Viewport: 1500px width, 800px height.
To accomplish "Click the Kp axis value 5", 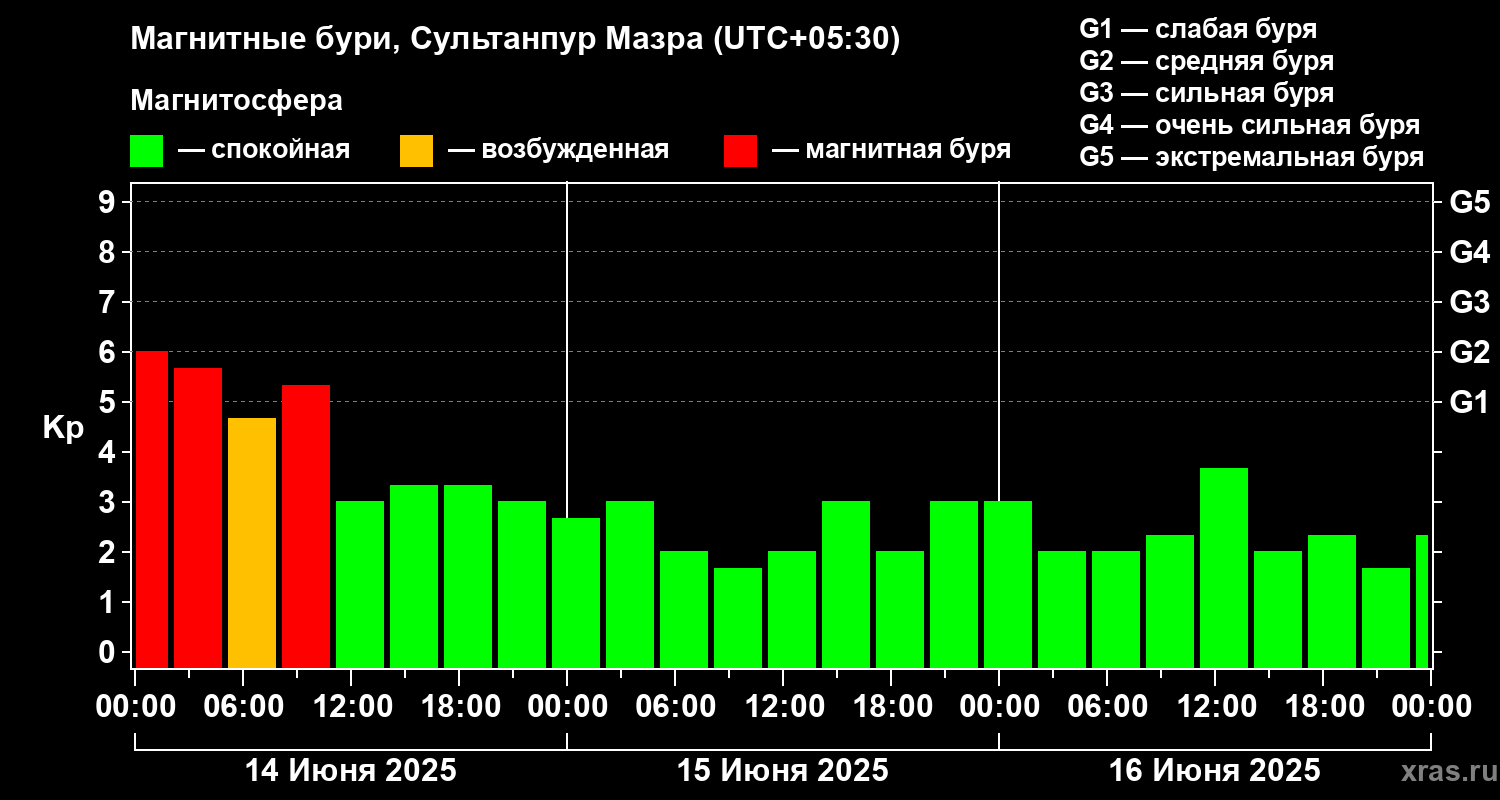I will 108,403.
